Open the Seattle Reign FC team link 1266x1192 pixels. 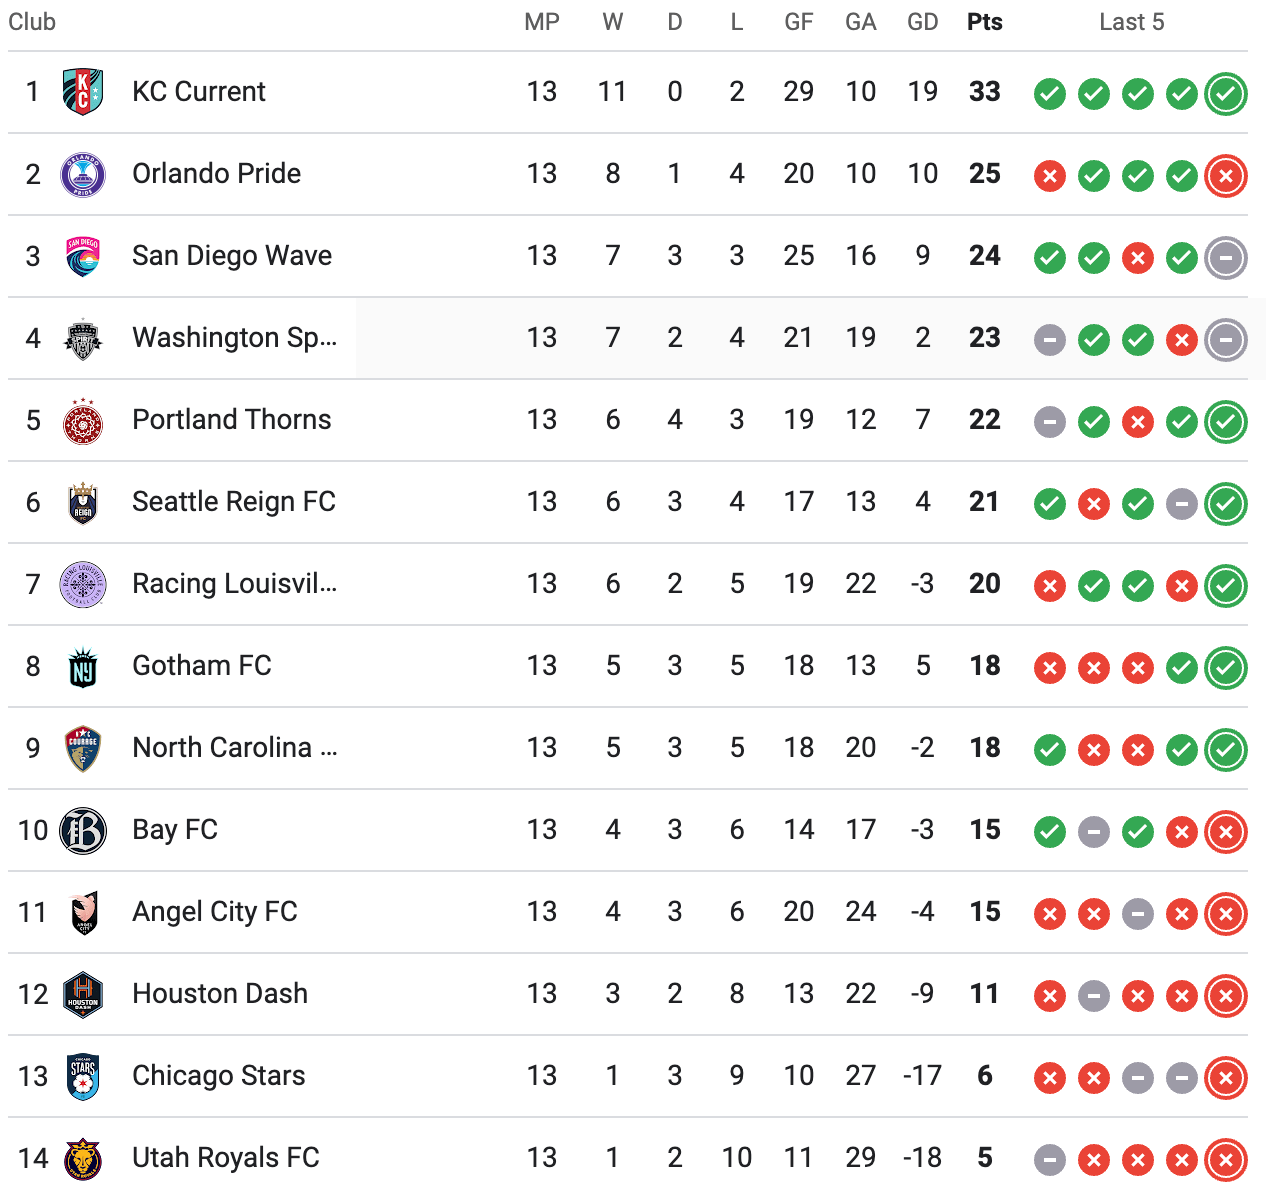(x=234, y=501)
